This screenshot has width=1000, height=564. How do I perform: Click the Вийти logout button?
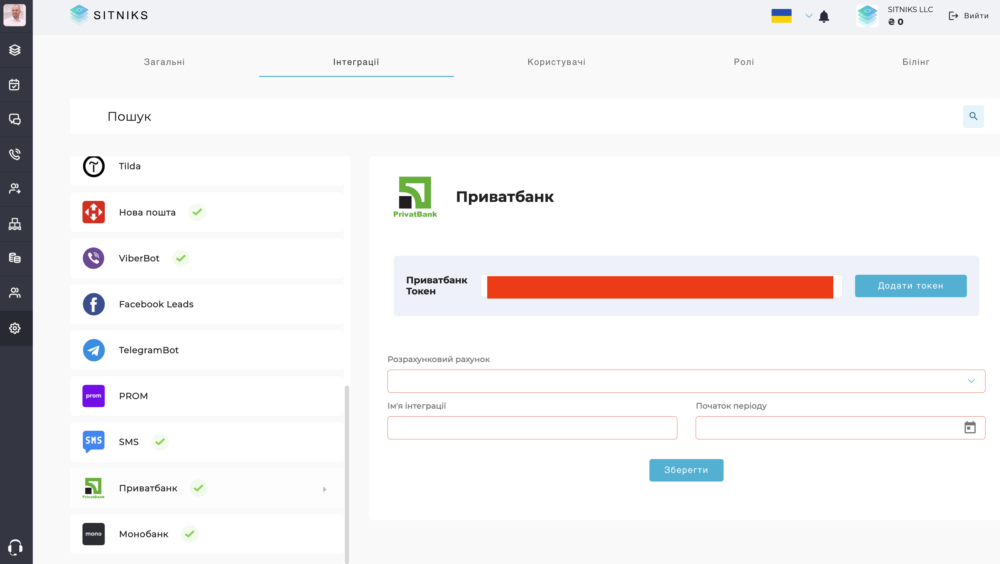(x=969, y=15)
